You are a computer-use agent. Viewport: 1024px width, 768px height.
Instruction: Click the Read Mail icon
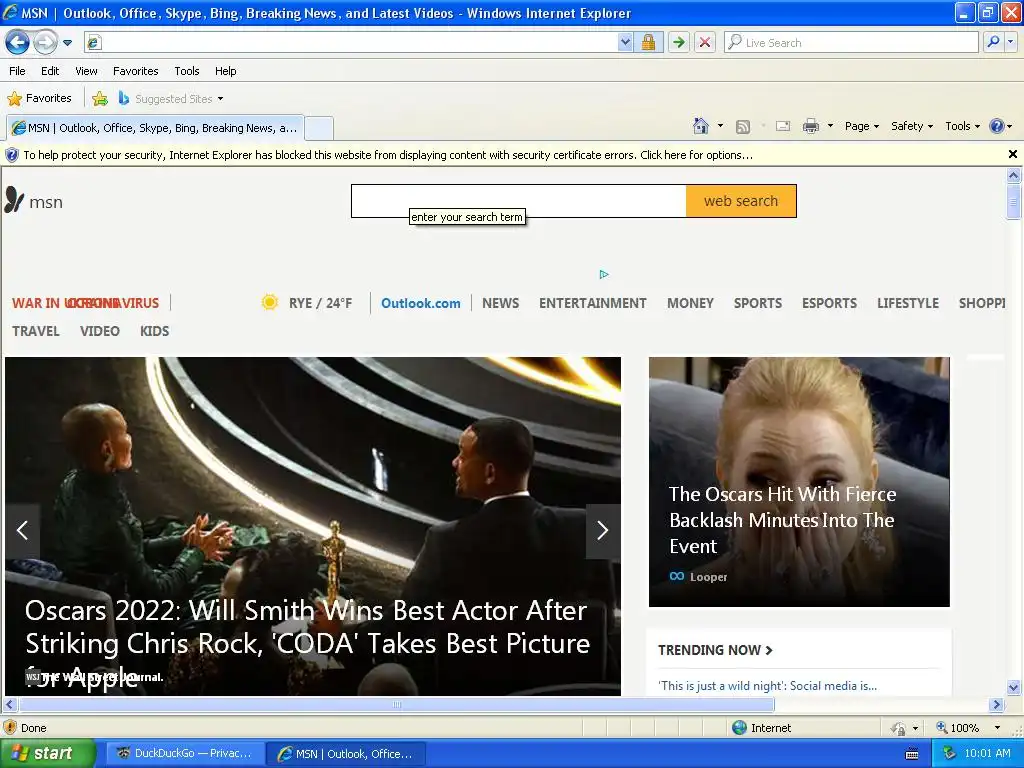[x=783, y=126]
